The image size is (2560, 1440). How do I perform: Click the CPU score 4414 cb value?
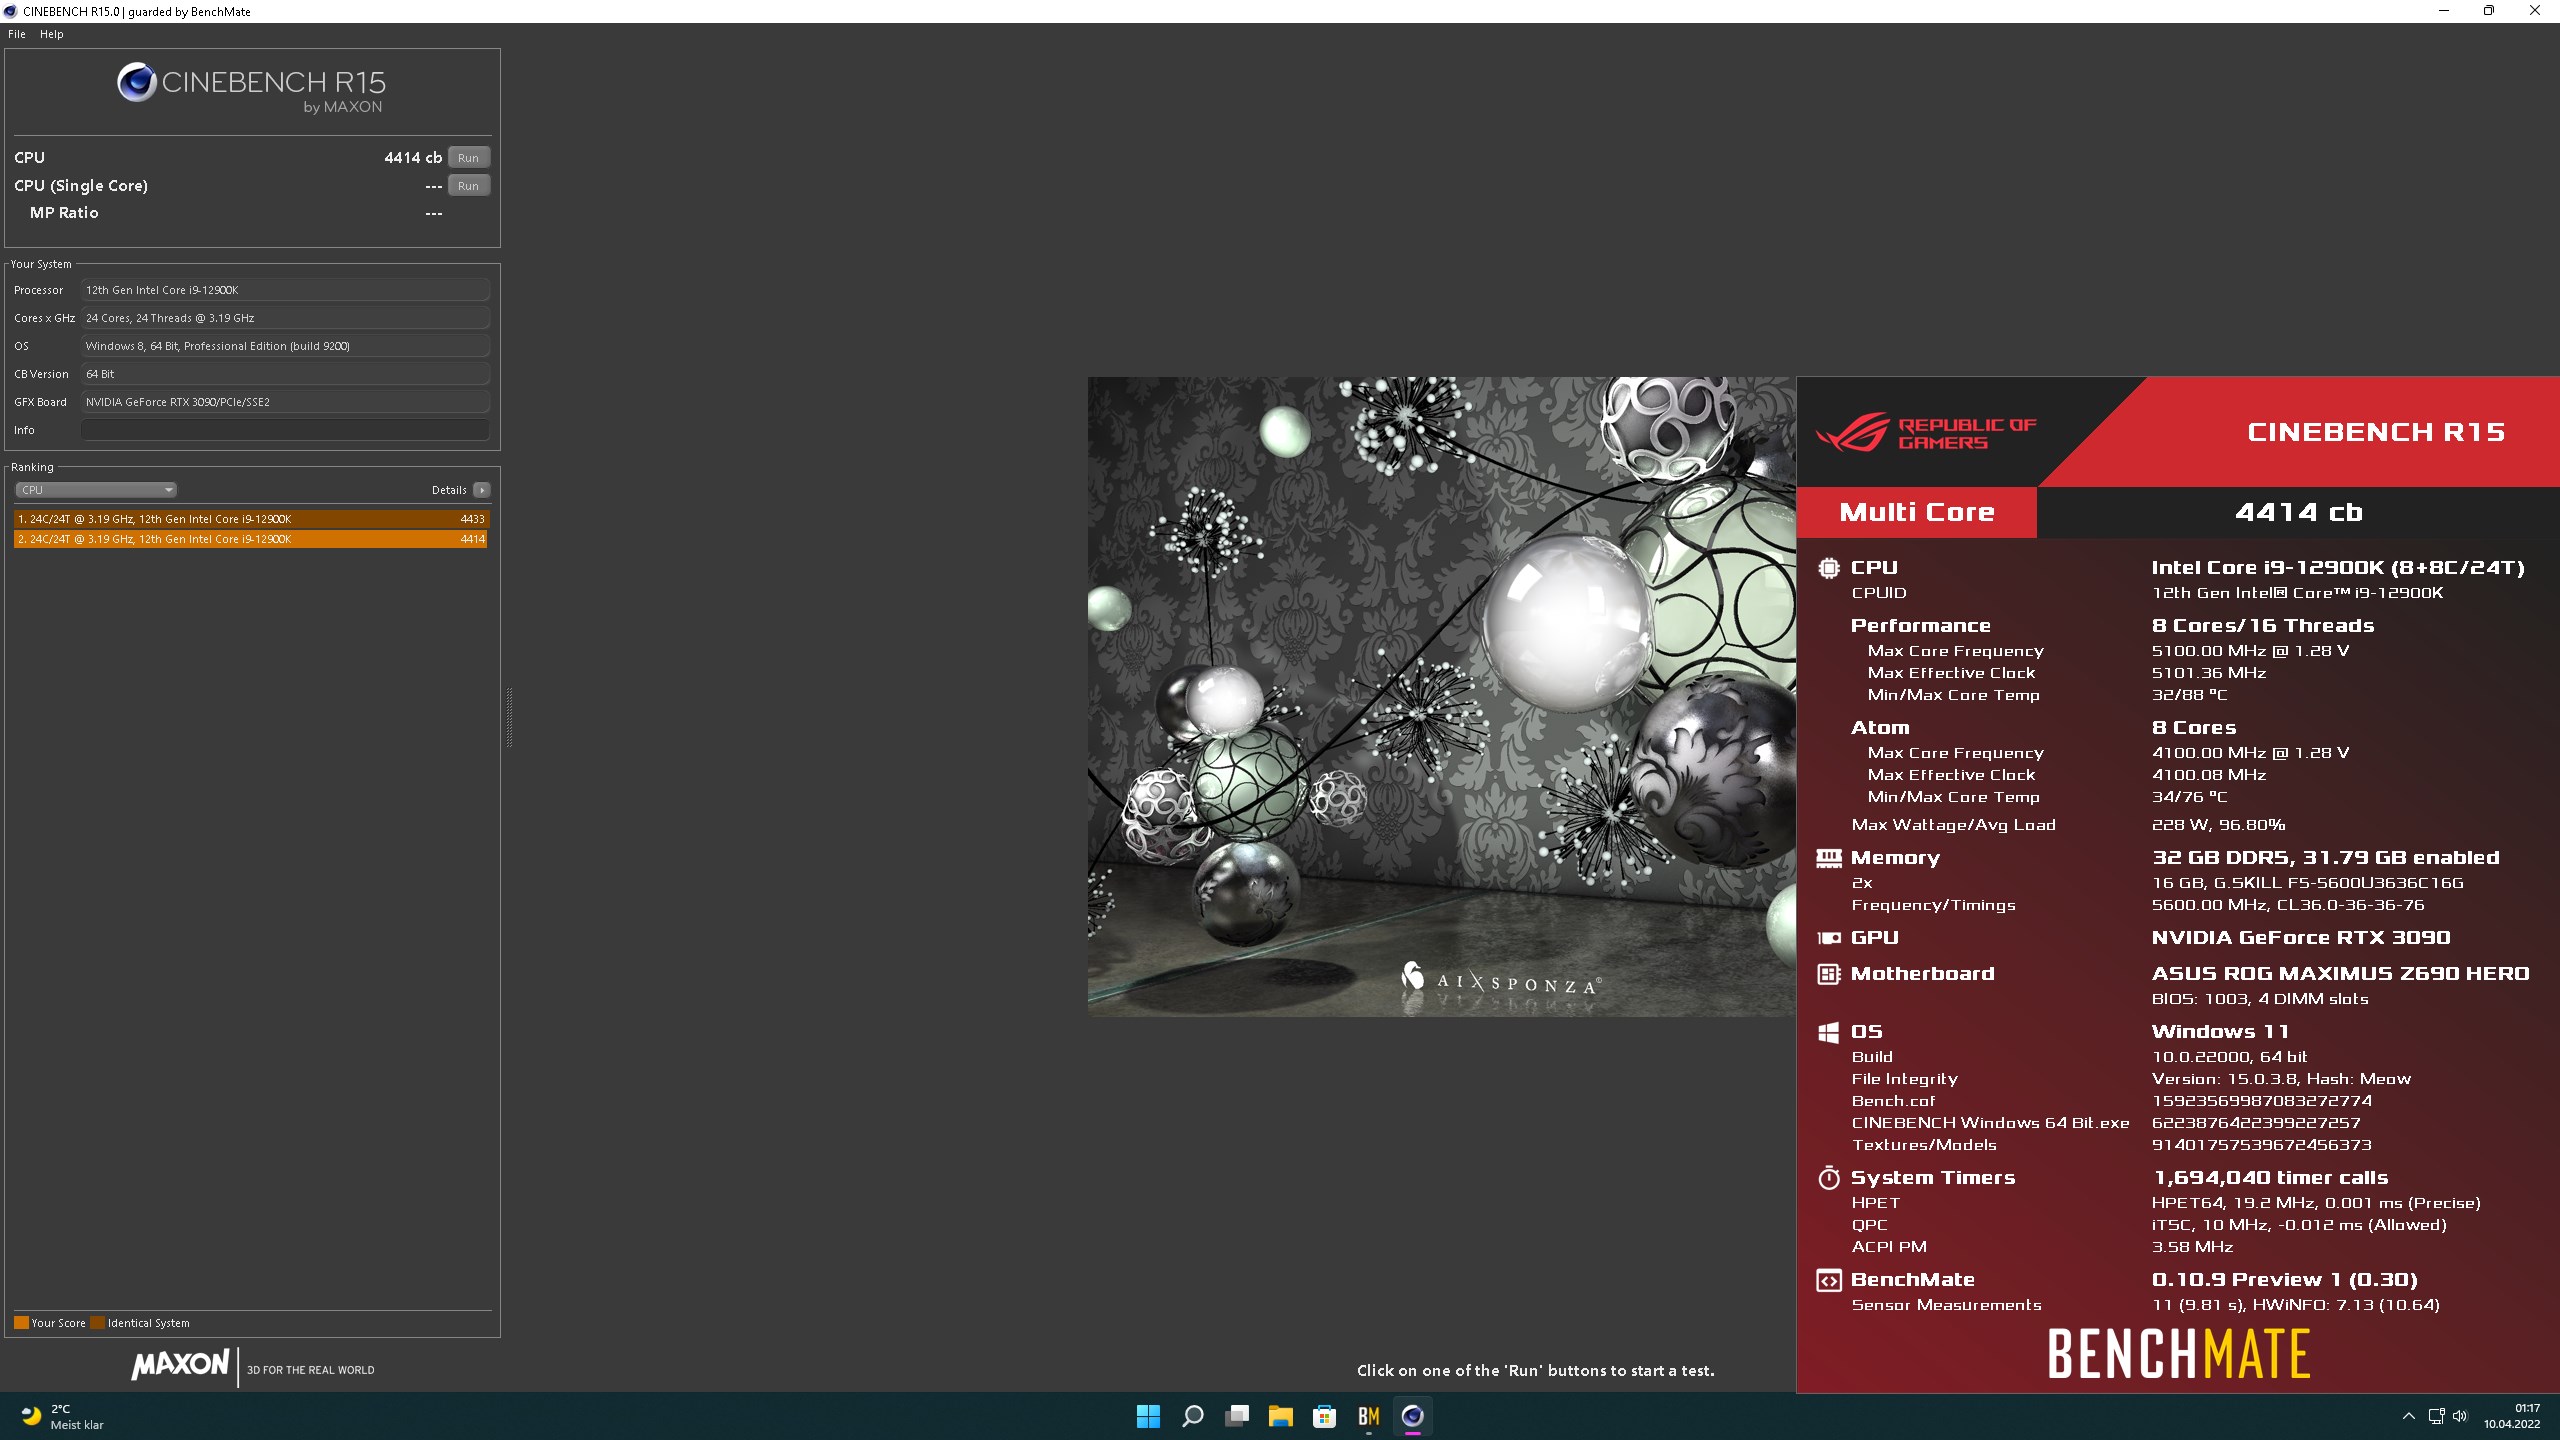pyautogui.click(x=413, y=158)
